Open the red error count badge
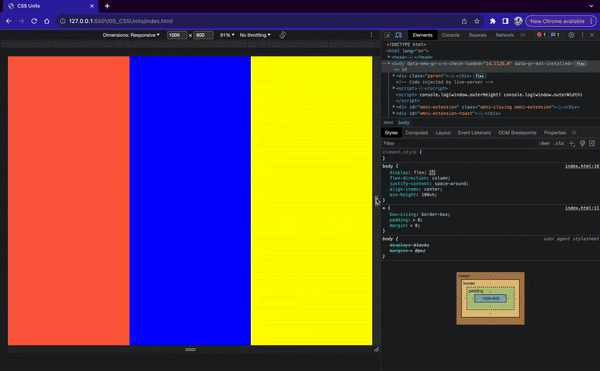The height and width of the screenshot is (371, 600). (x=541, y=35)
